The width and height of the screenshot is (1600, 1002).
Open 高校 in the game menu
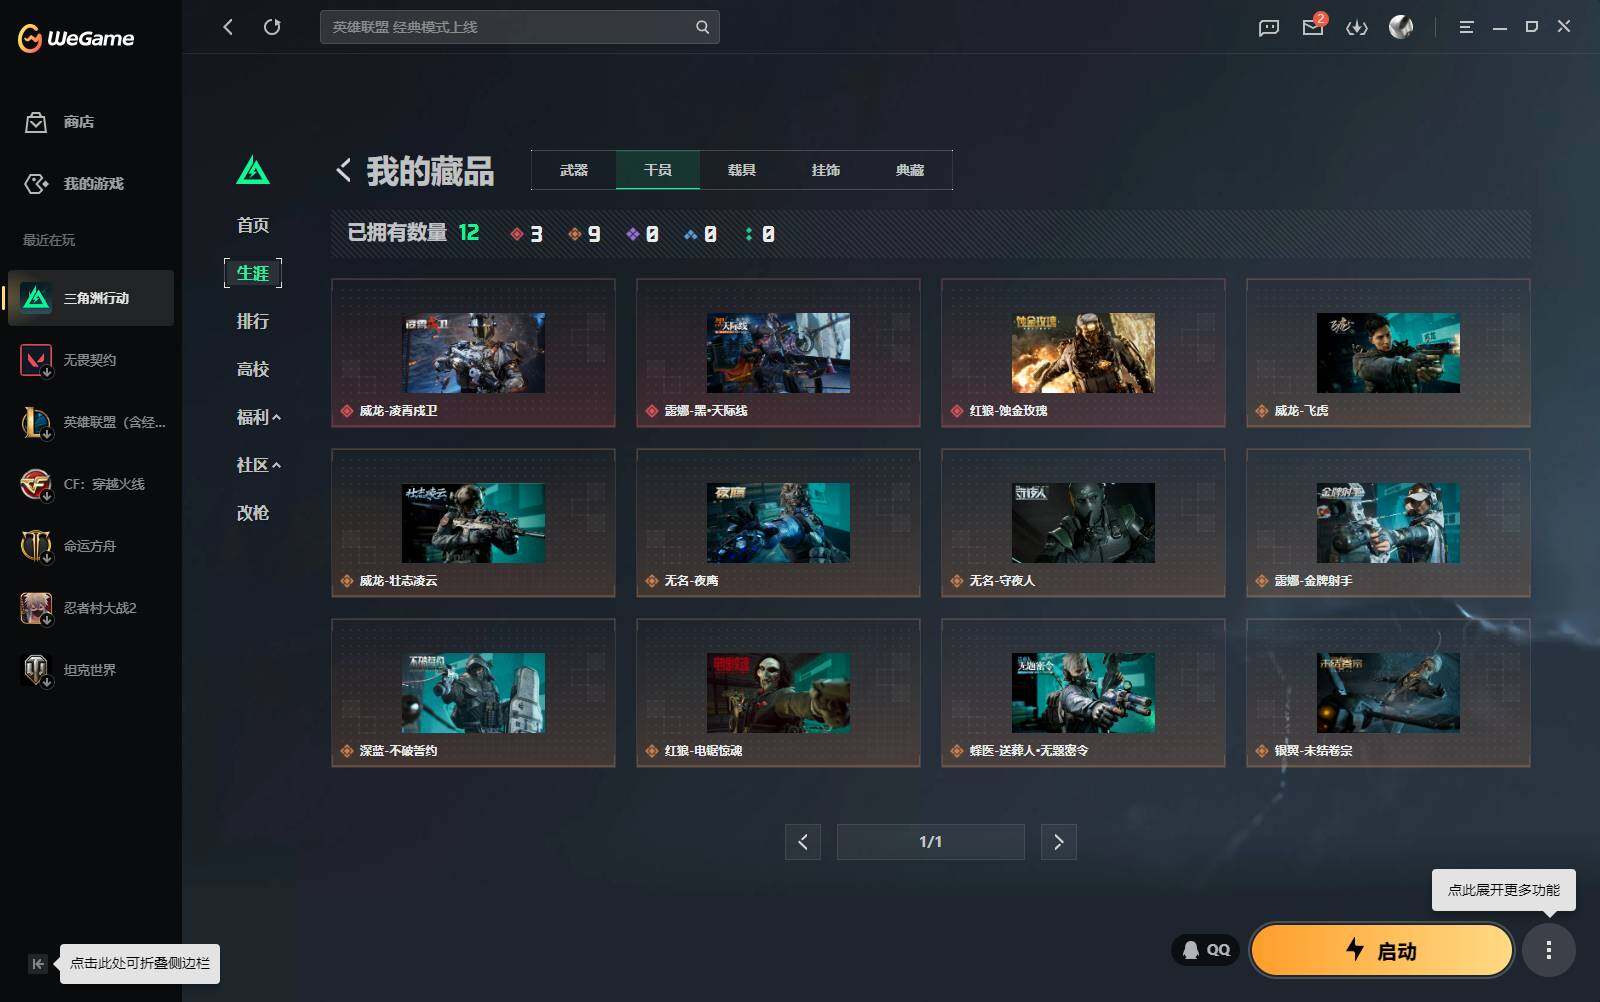pos(253,369)
